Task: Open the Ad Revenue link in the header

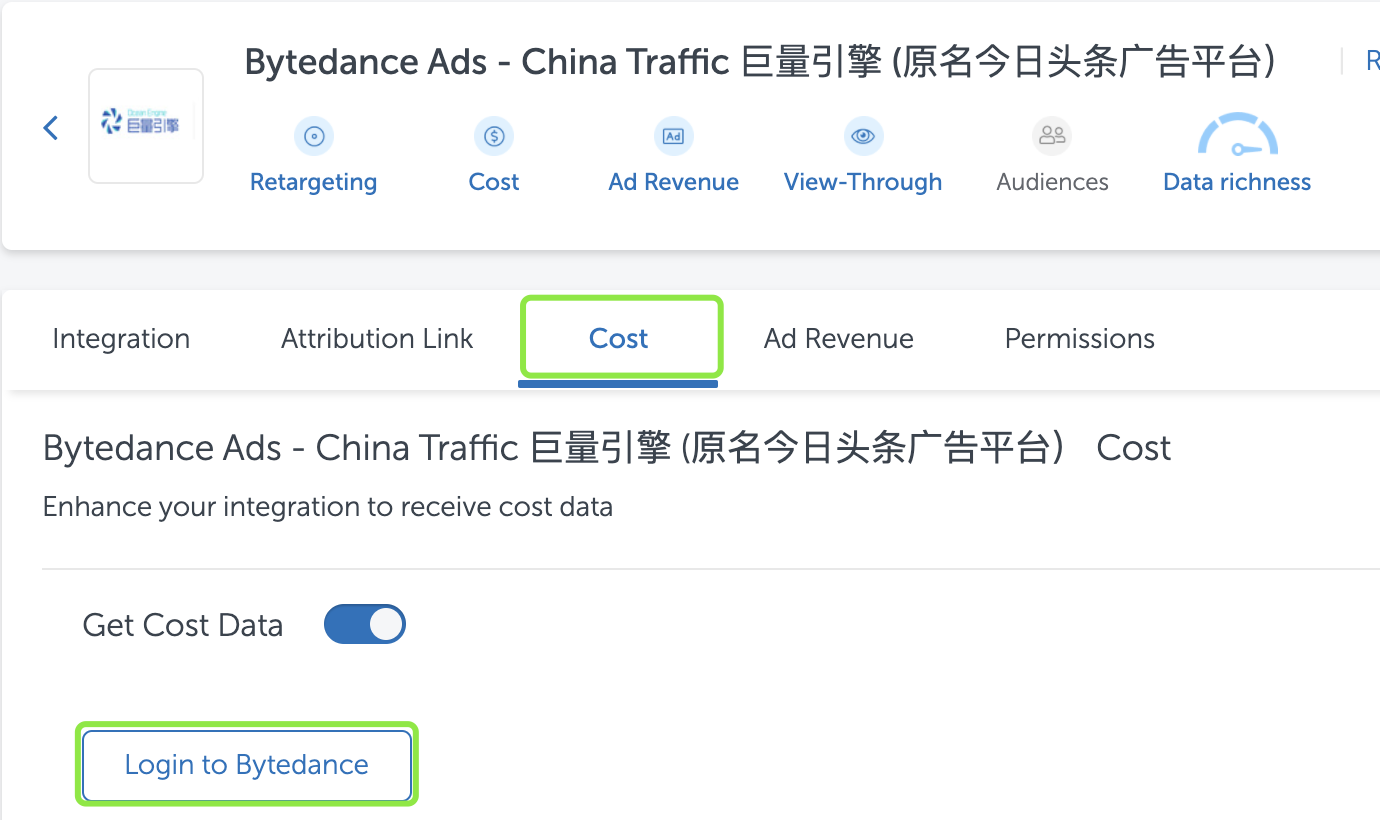Action: [x=674, y=182]
